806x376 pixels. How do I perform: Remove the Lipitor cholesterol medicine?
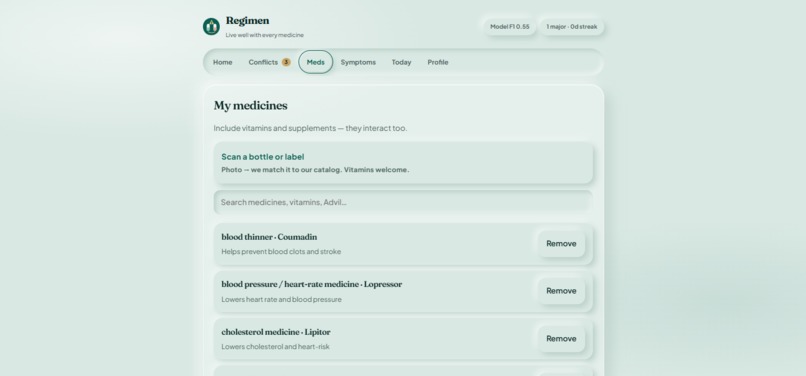tap(561, 338)
